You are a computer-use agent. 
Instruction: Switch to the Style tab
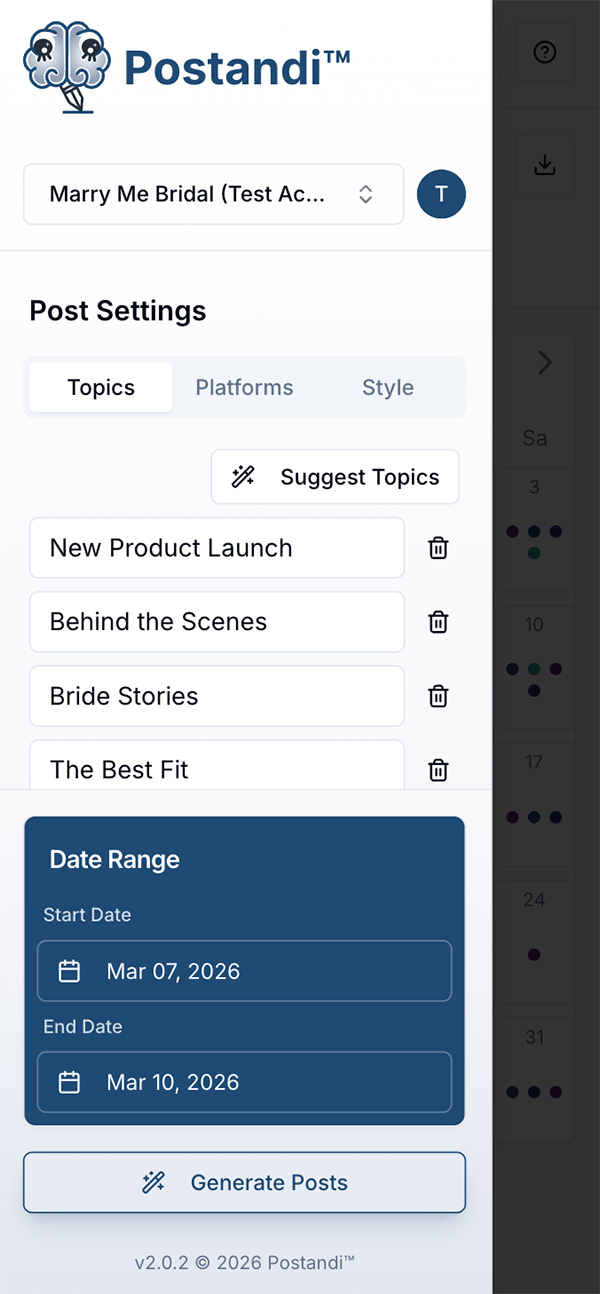[x=387, y=388]
